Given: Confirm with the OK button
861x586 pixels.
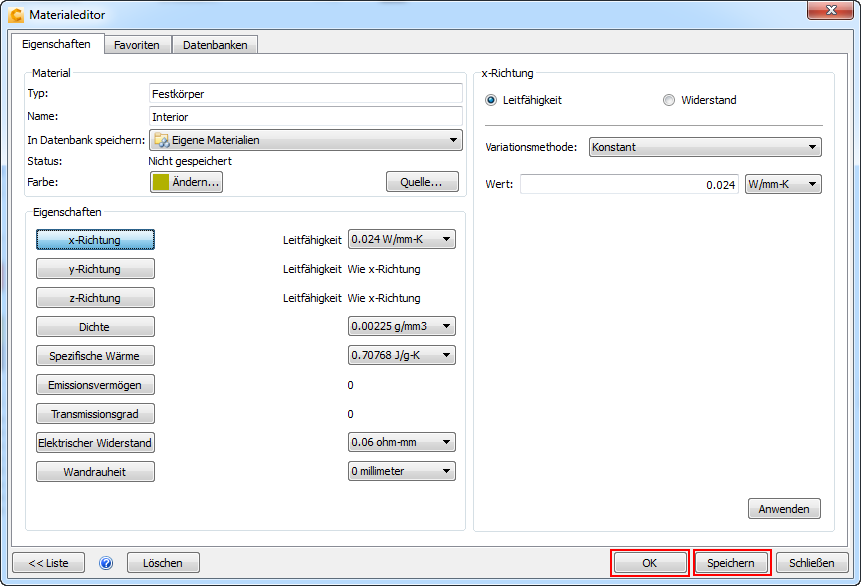Looking at the screenshot, I should click(x=650, y=563).
